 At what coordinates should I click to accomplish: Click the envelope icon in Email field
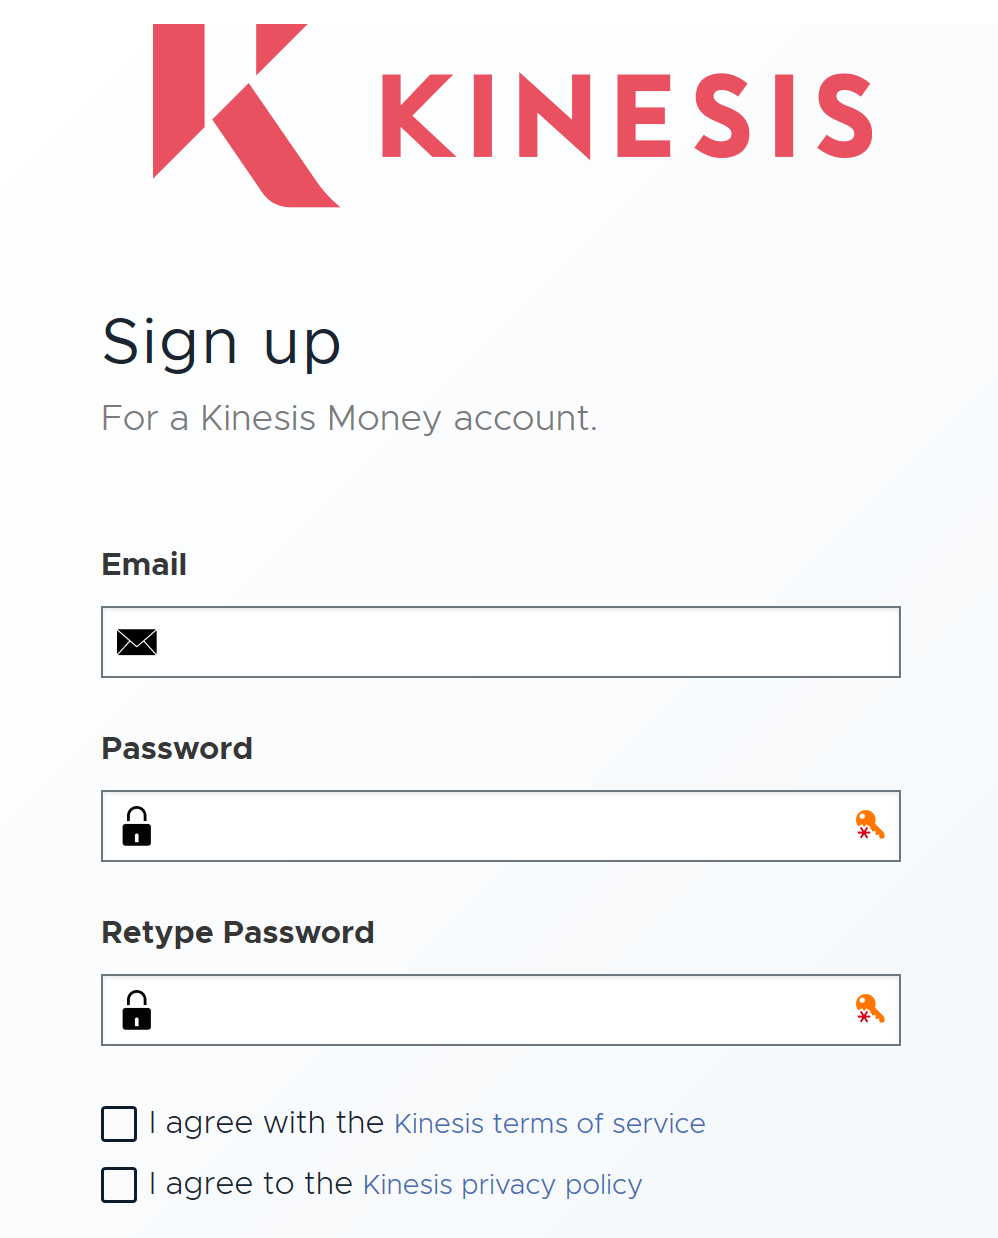point(137,642)
